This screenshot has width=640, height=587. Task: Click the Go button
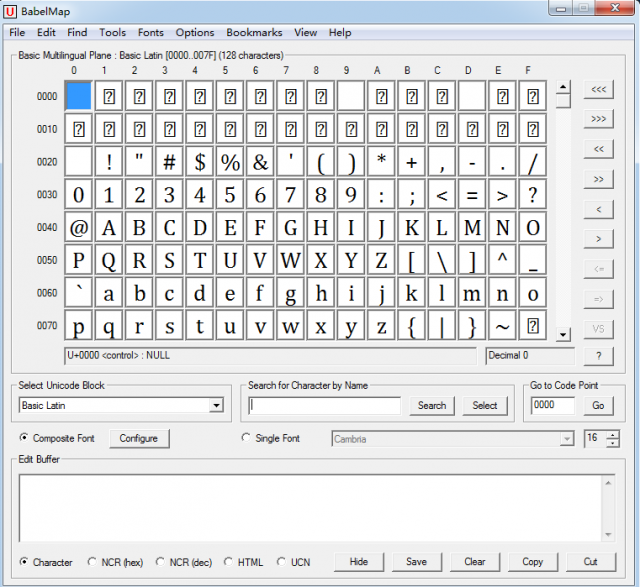(598, 406)
